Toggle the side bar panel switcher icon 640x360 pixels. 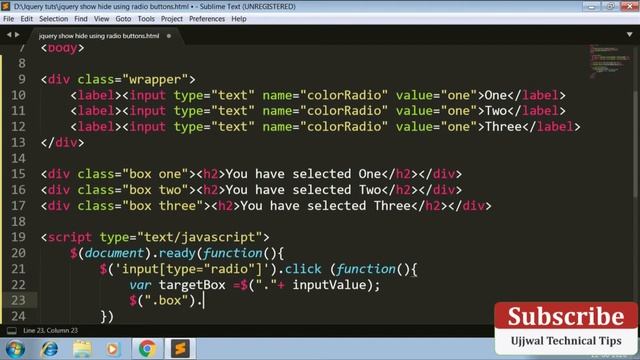tap(12, 331)
